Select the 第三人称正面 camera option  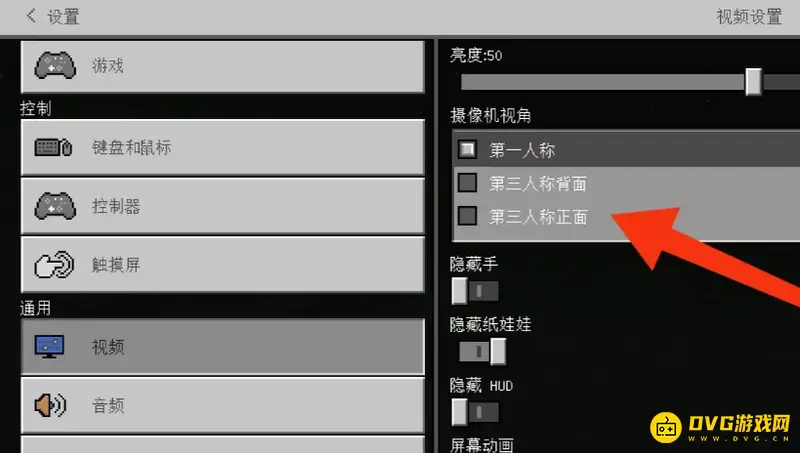click(626, 217)
